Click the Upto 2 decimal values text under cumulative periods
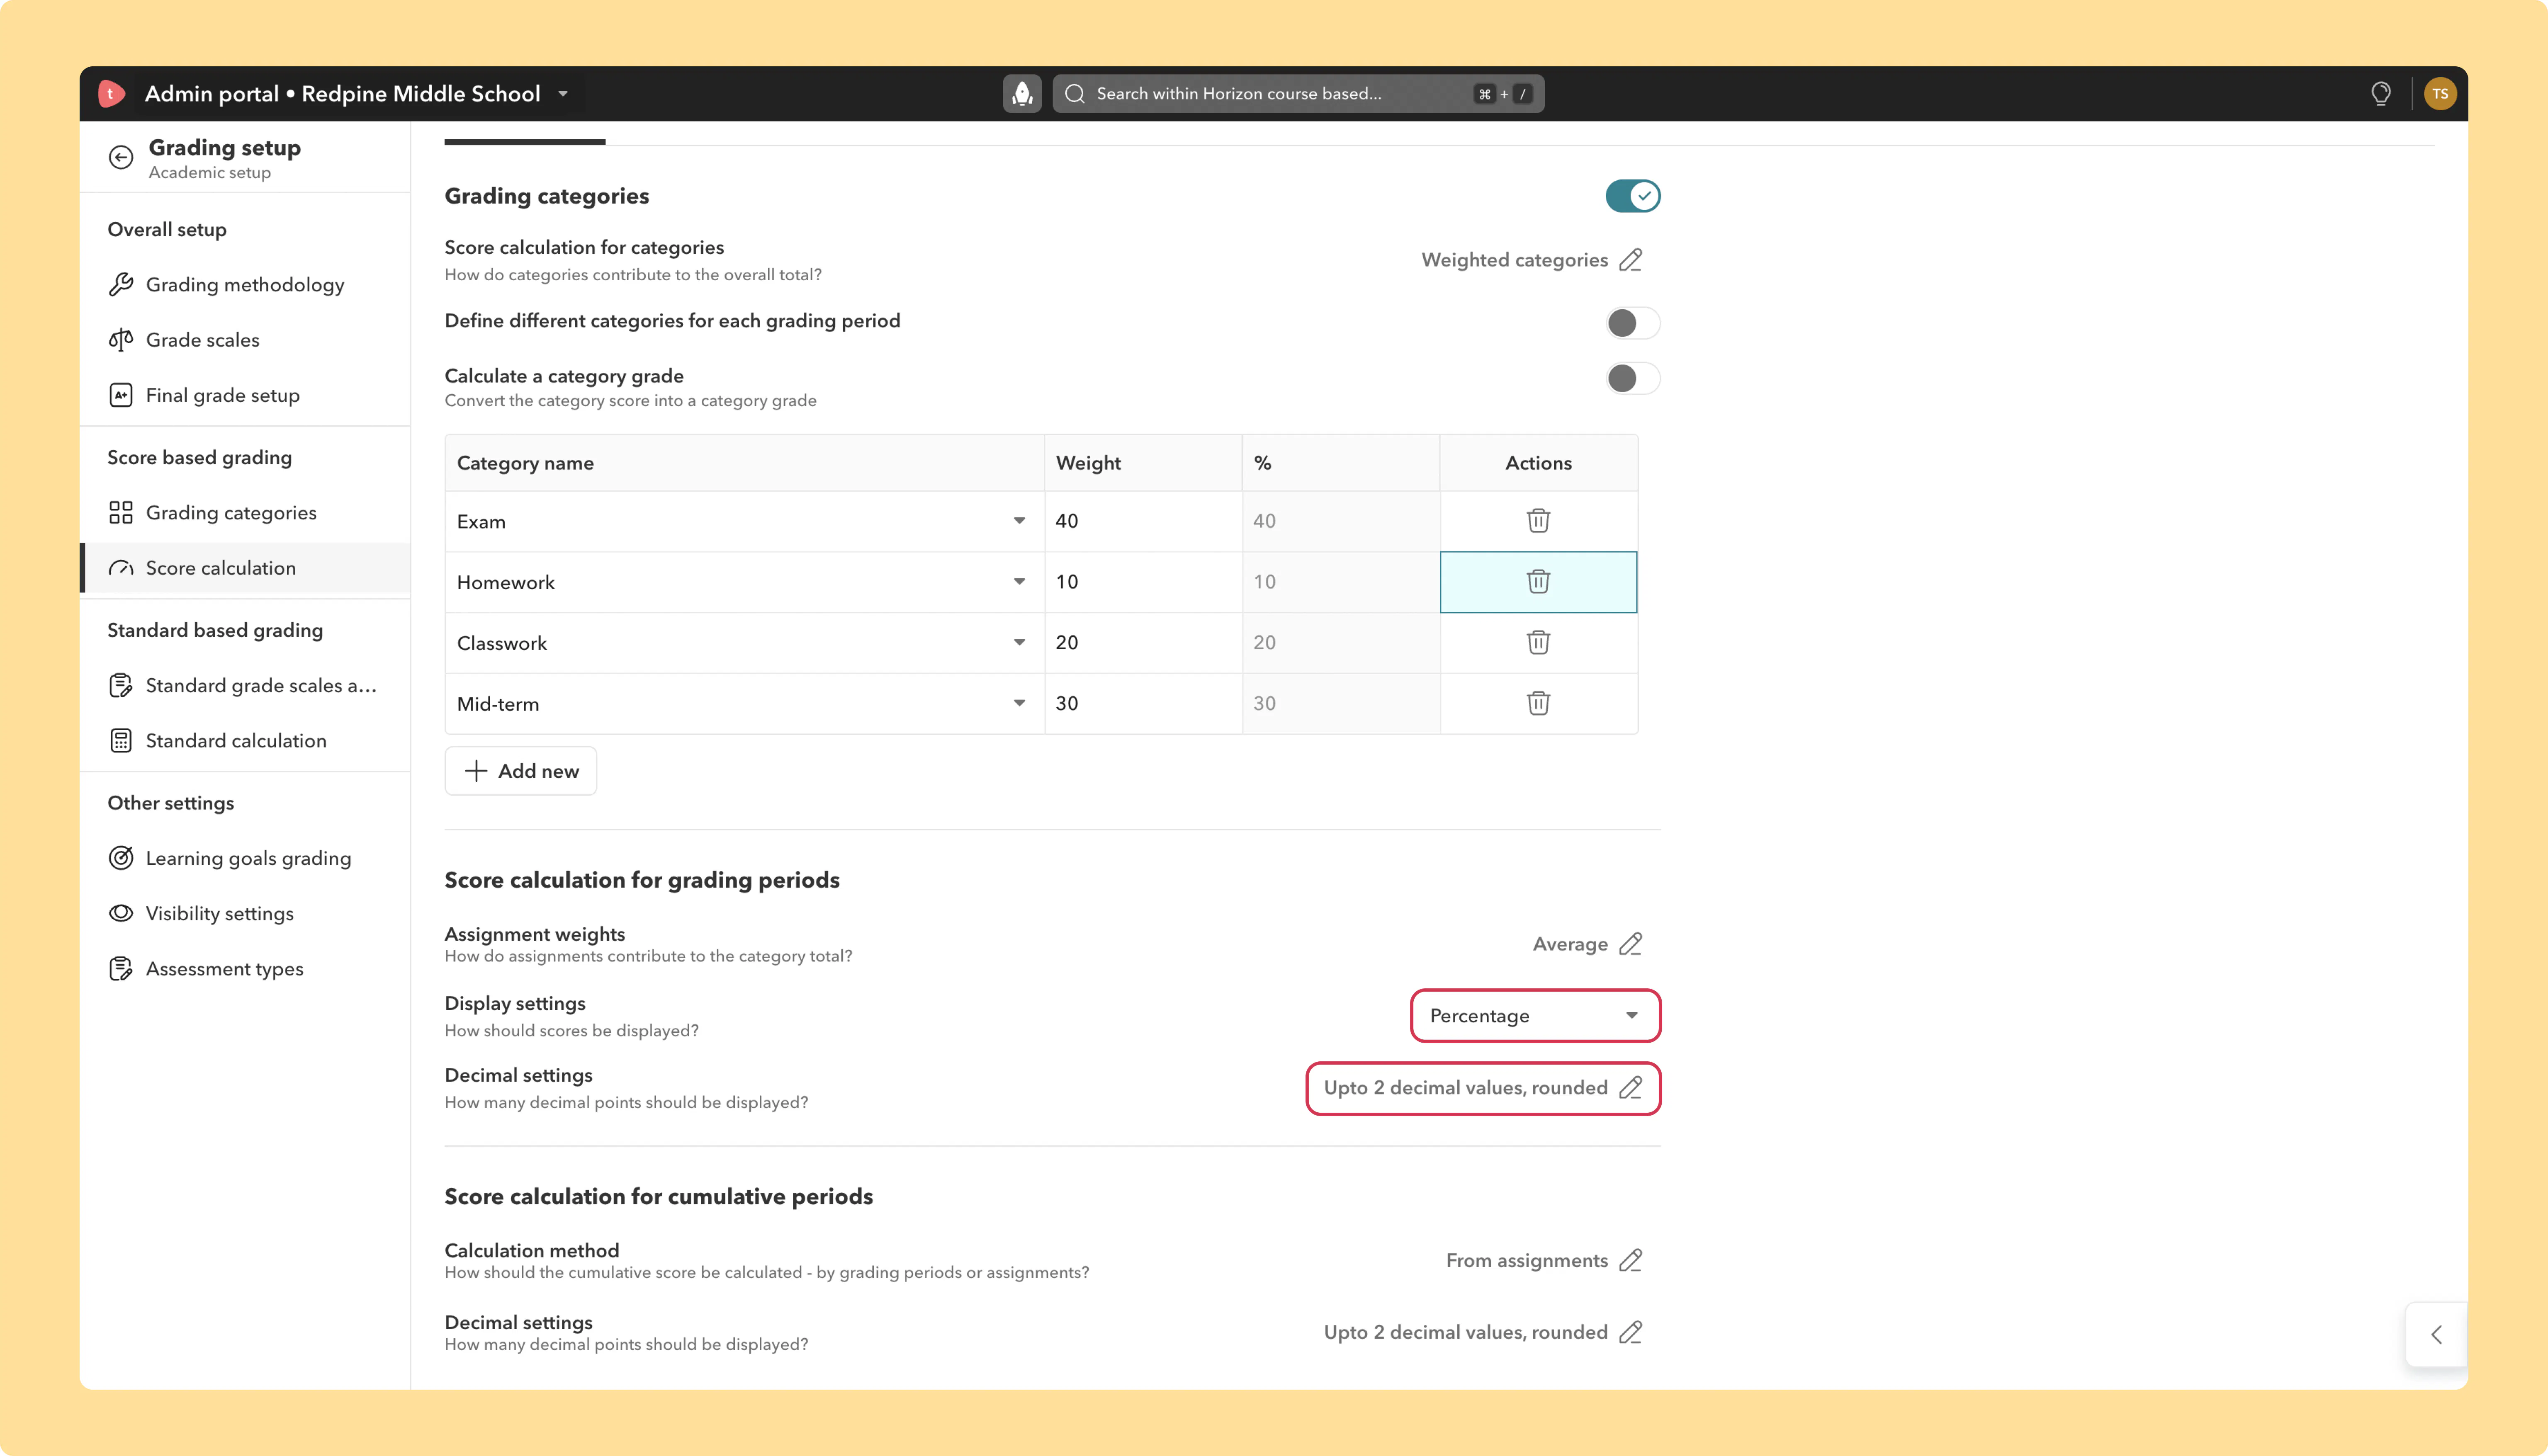Viewport: 2548px width, 1456px height. tap(1465, 1332)
